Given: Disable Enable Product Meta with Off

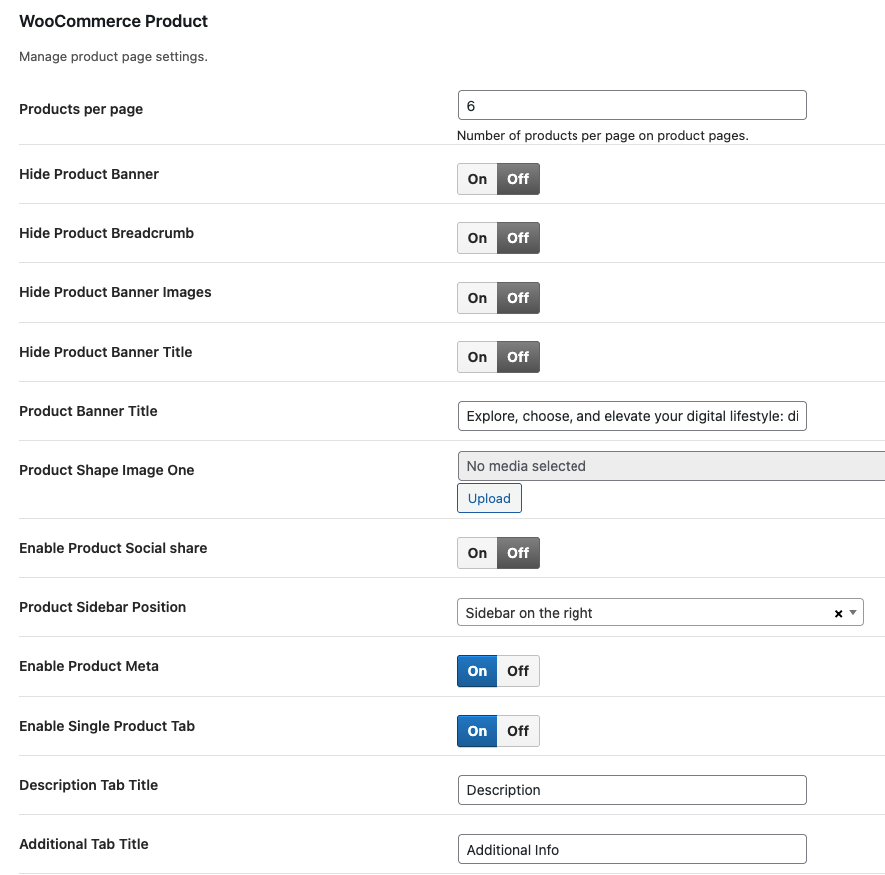Looking at the screenshot, I should (518, 671).
